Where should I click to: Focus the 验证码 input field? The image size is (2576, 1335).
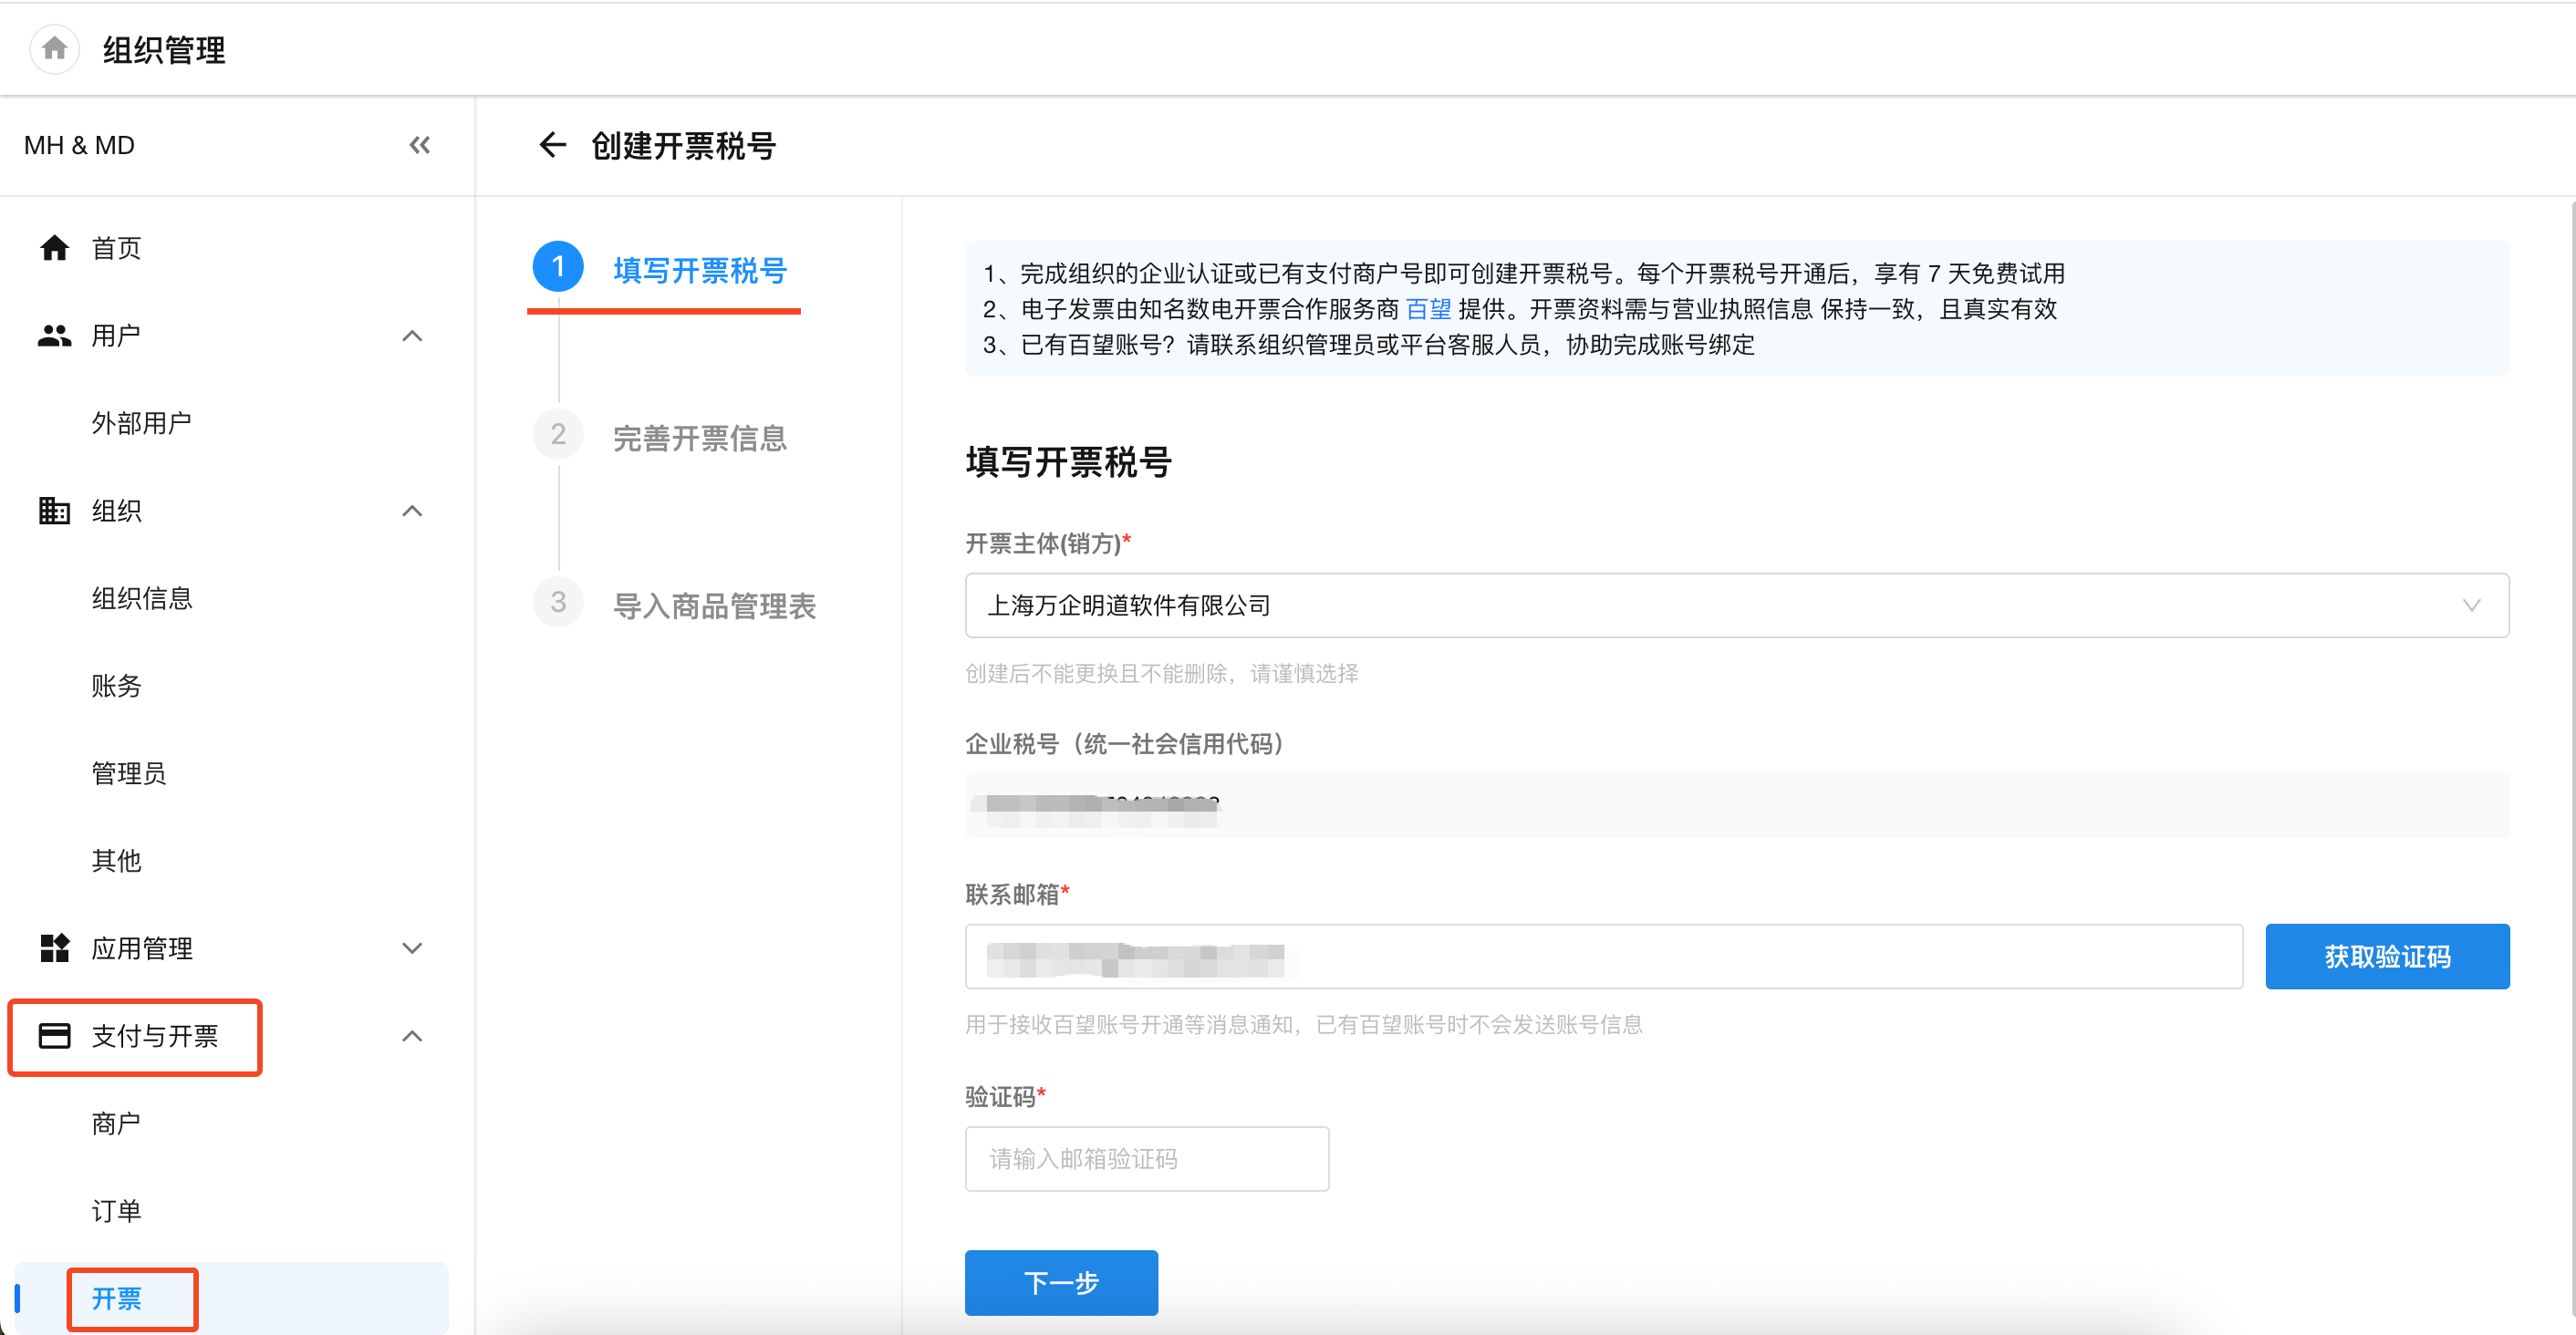pyautogui.click(x=1146, y=1158)
